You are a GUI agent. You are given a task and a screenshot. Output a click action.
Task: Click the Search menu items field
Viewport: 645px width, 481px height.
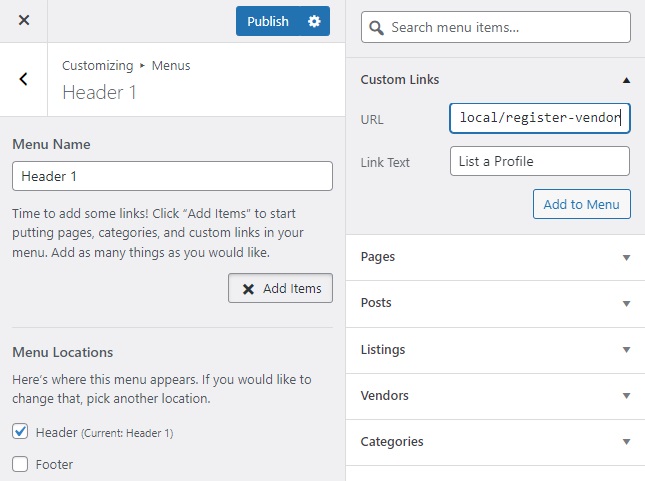coord(505,27)
